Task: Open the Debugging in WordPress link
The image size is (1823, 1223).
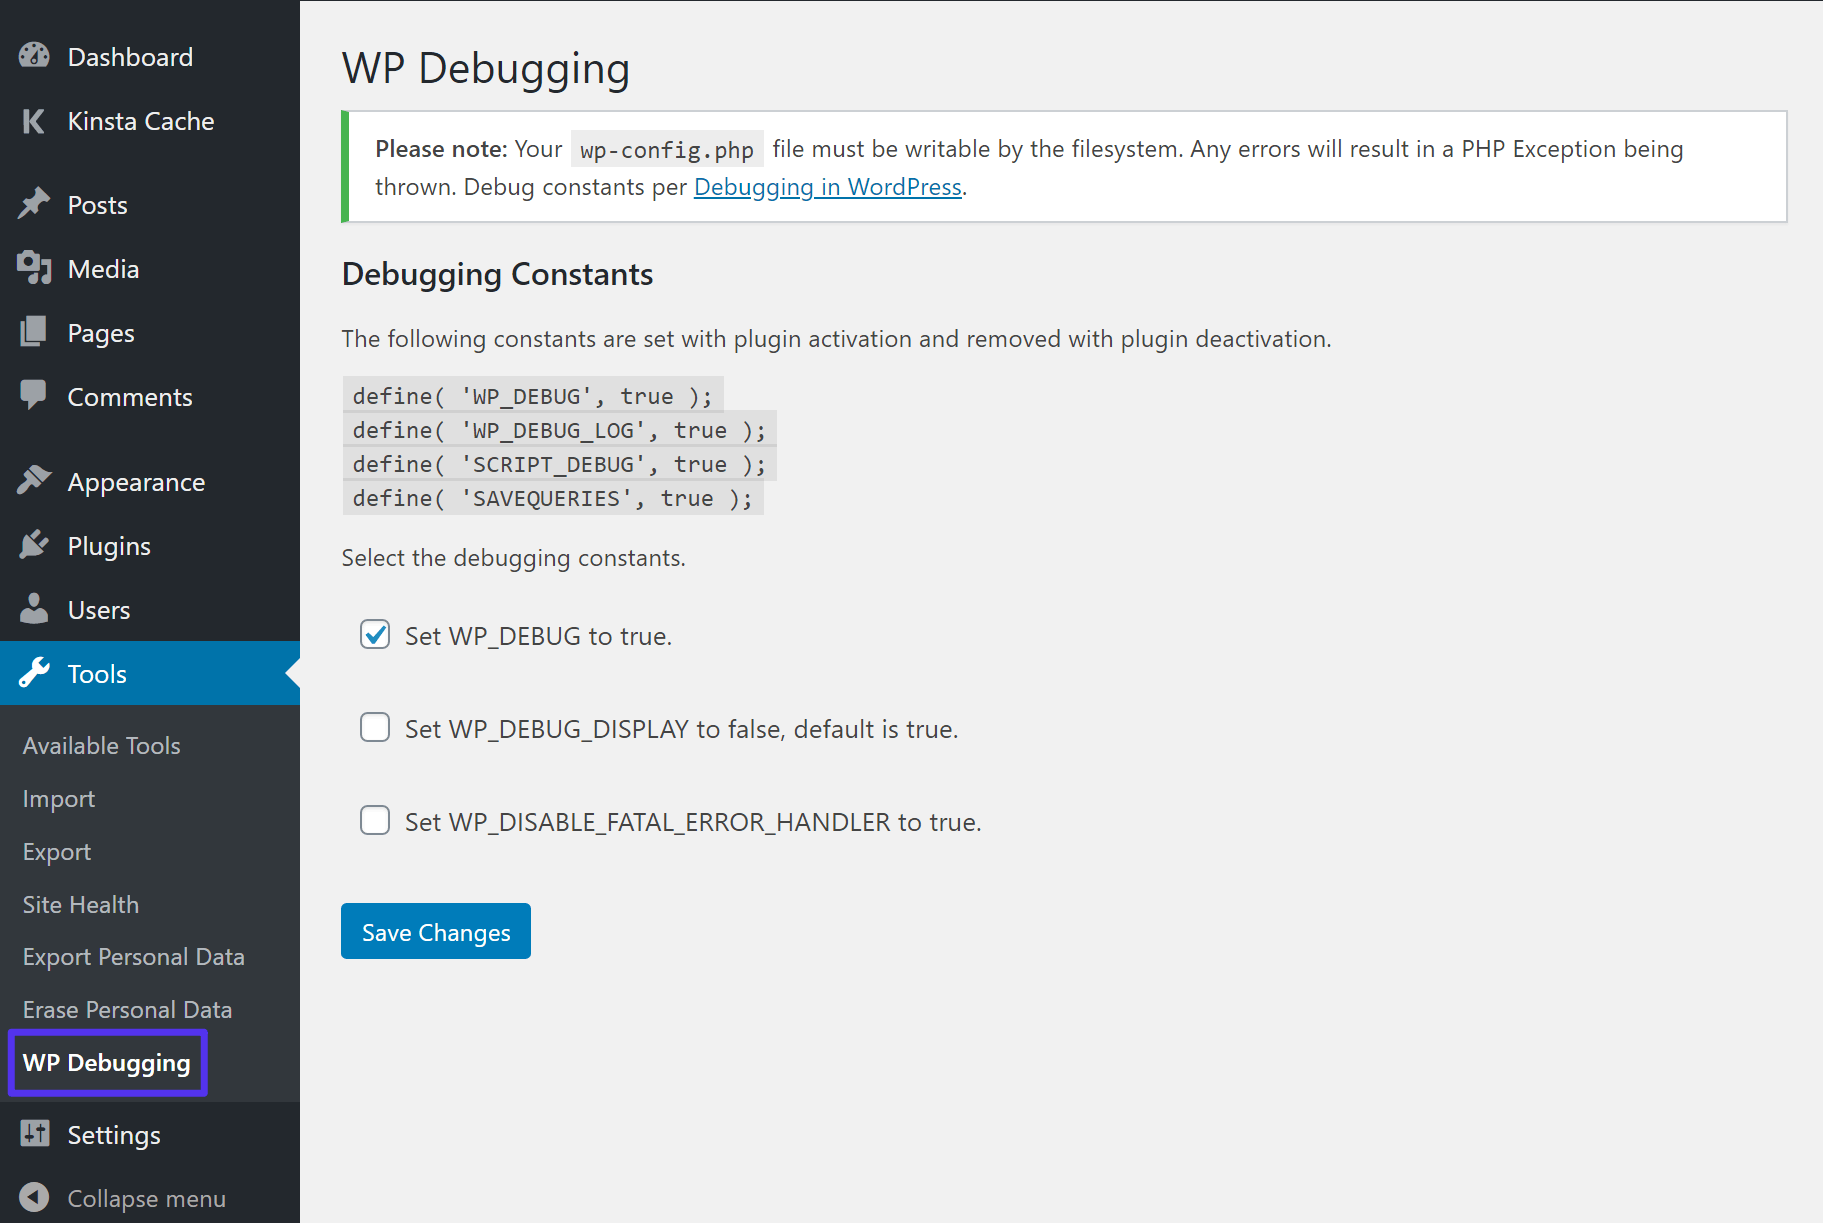Action: pos(827,187)
